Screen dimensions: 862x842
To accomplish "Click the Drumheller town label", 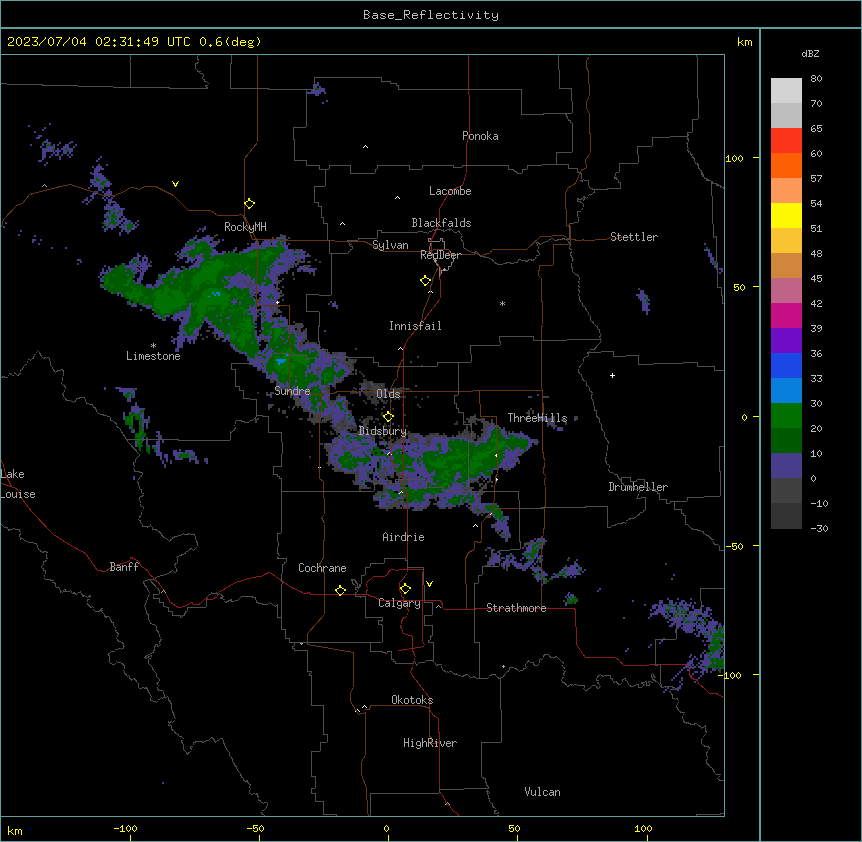I will click(638, 487).
